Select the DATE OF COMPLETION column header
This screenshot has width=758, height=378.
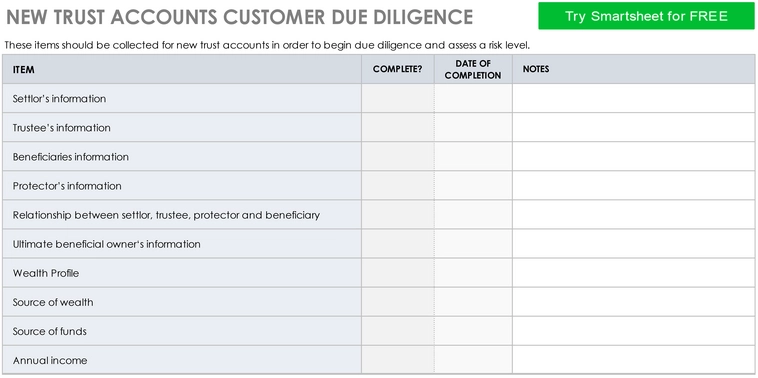click(473, 69)
